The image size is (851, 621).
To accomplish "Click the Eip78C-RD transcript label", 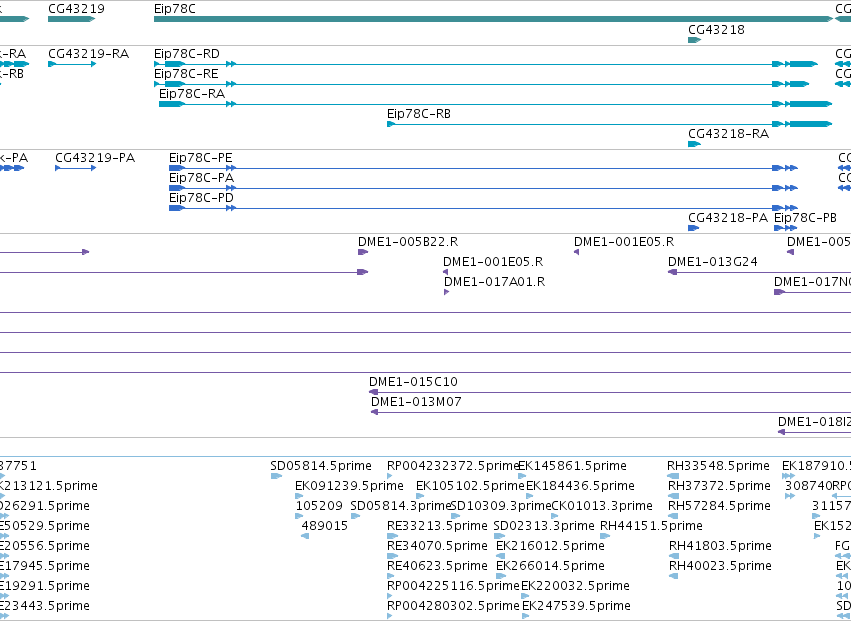I will point(187,54).
